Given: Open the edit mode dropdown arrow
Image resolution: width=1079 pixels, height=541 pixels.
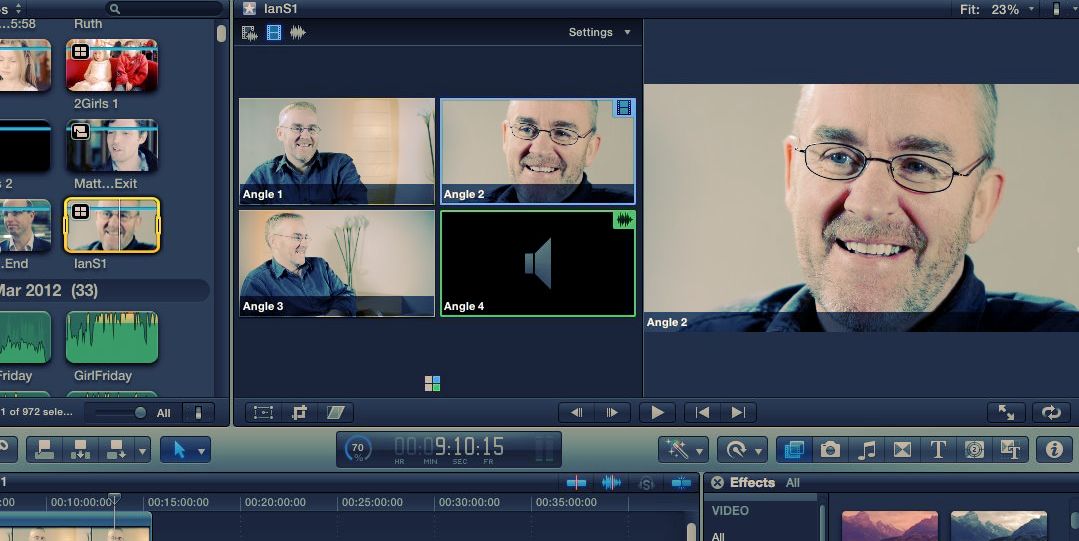Looking at the screenshot, I should tap(142, 451).
